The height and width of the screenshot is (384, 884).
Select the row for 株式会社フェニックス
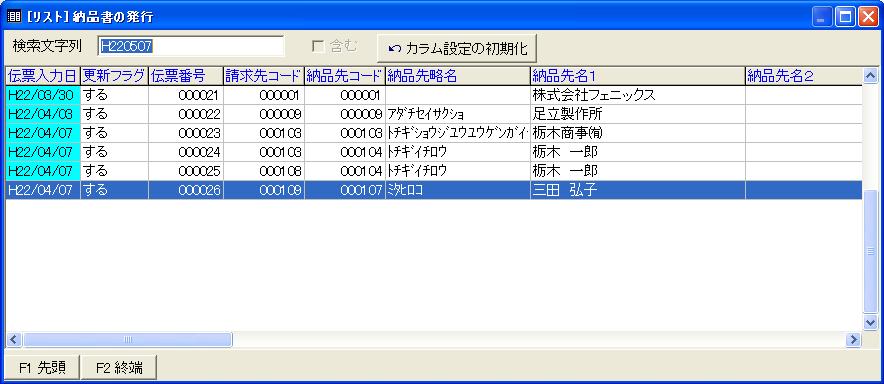pyautogui.click(x=434, y=95)
